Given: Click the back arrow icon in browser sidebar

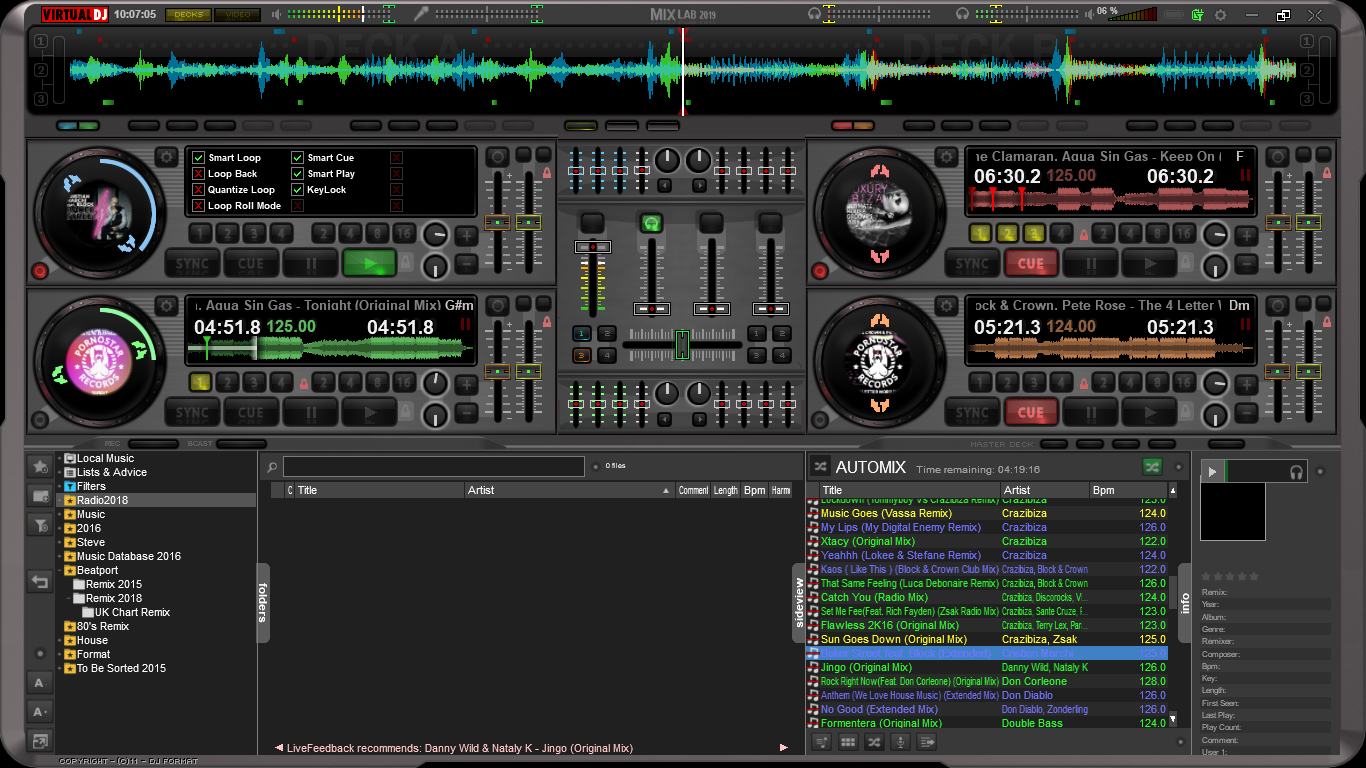Looking at the screenshot, I should 40,581.
